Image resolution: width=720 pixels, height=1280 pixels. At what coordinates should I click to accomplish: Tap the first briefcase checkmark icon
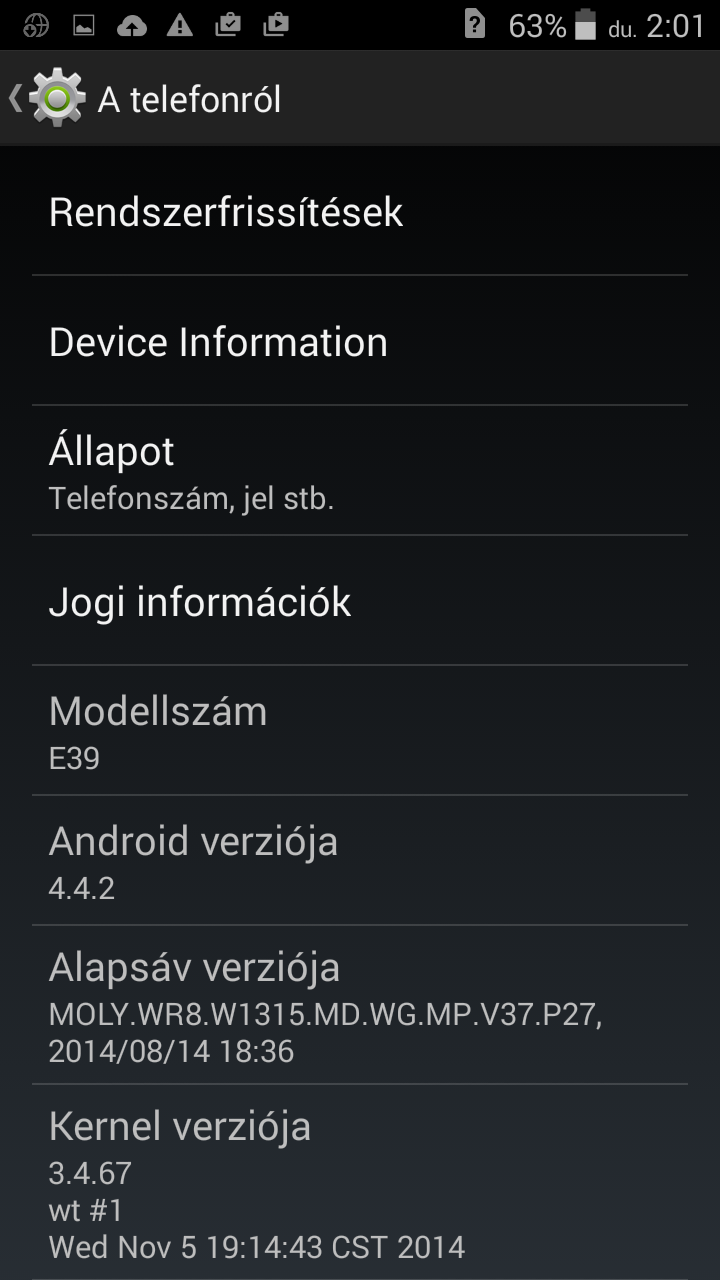228,25
